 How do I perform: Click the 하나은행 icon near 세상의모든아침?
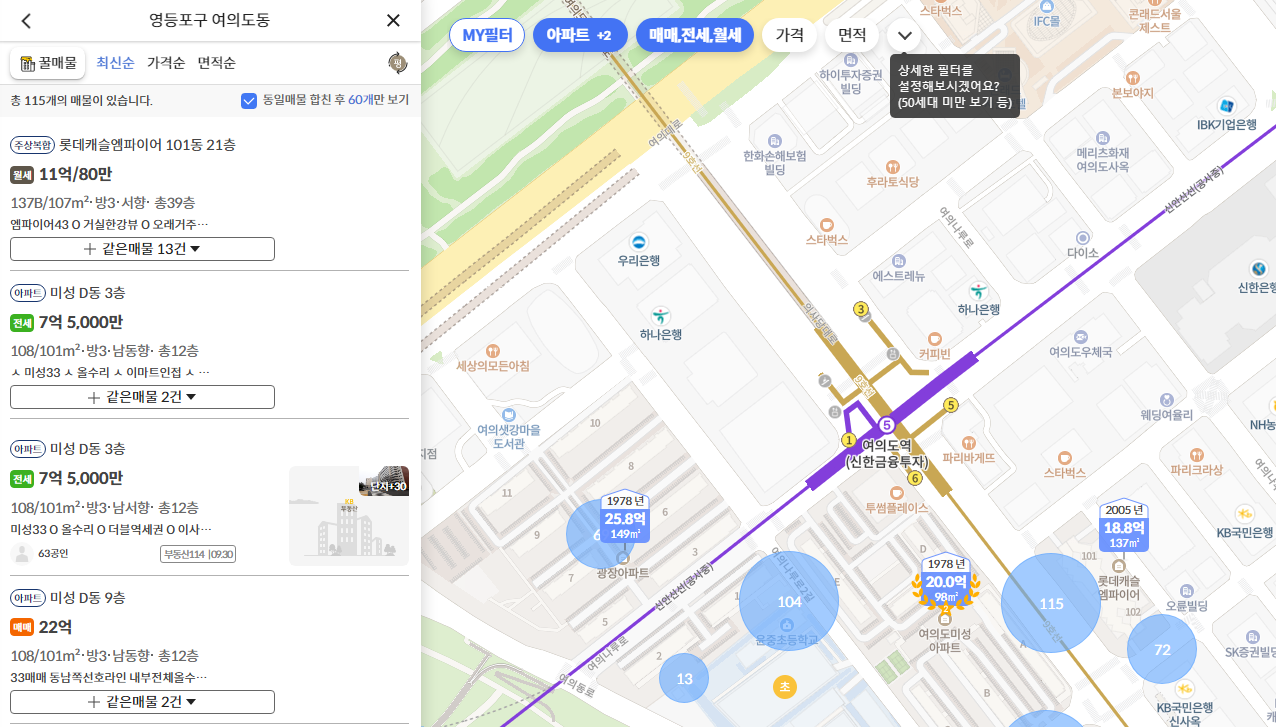(x=661, y=315)
